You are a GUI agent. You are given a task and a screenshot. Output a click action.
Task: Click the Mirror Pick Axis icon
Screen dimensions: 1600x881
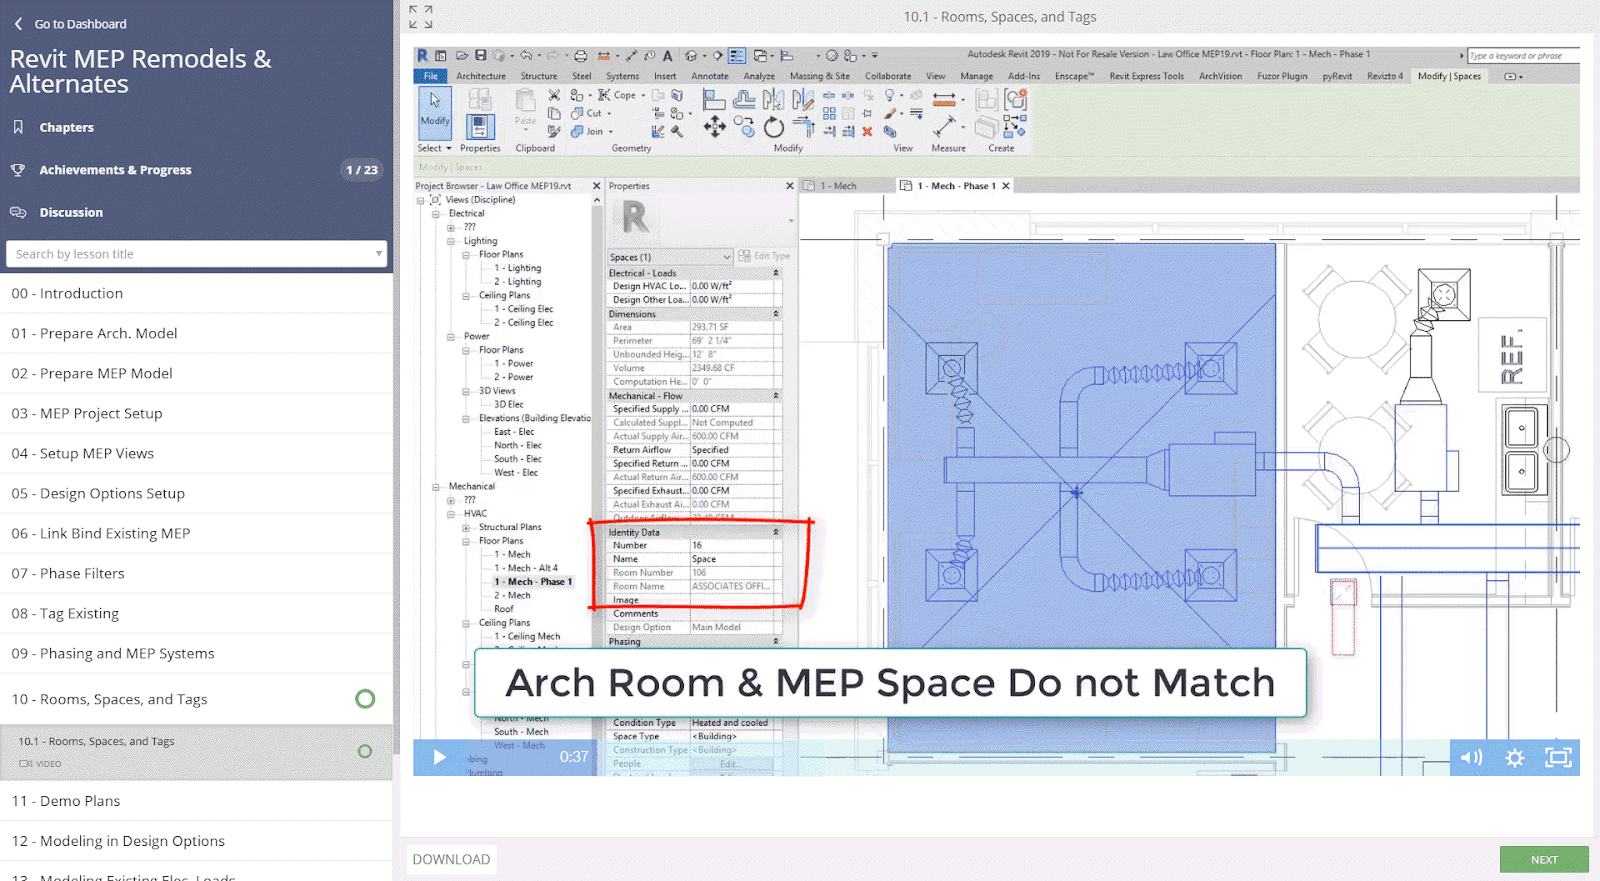(773, 99)
